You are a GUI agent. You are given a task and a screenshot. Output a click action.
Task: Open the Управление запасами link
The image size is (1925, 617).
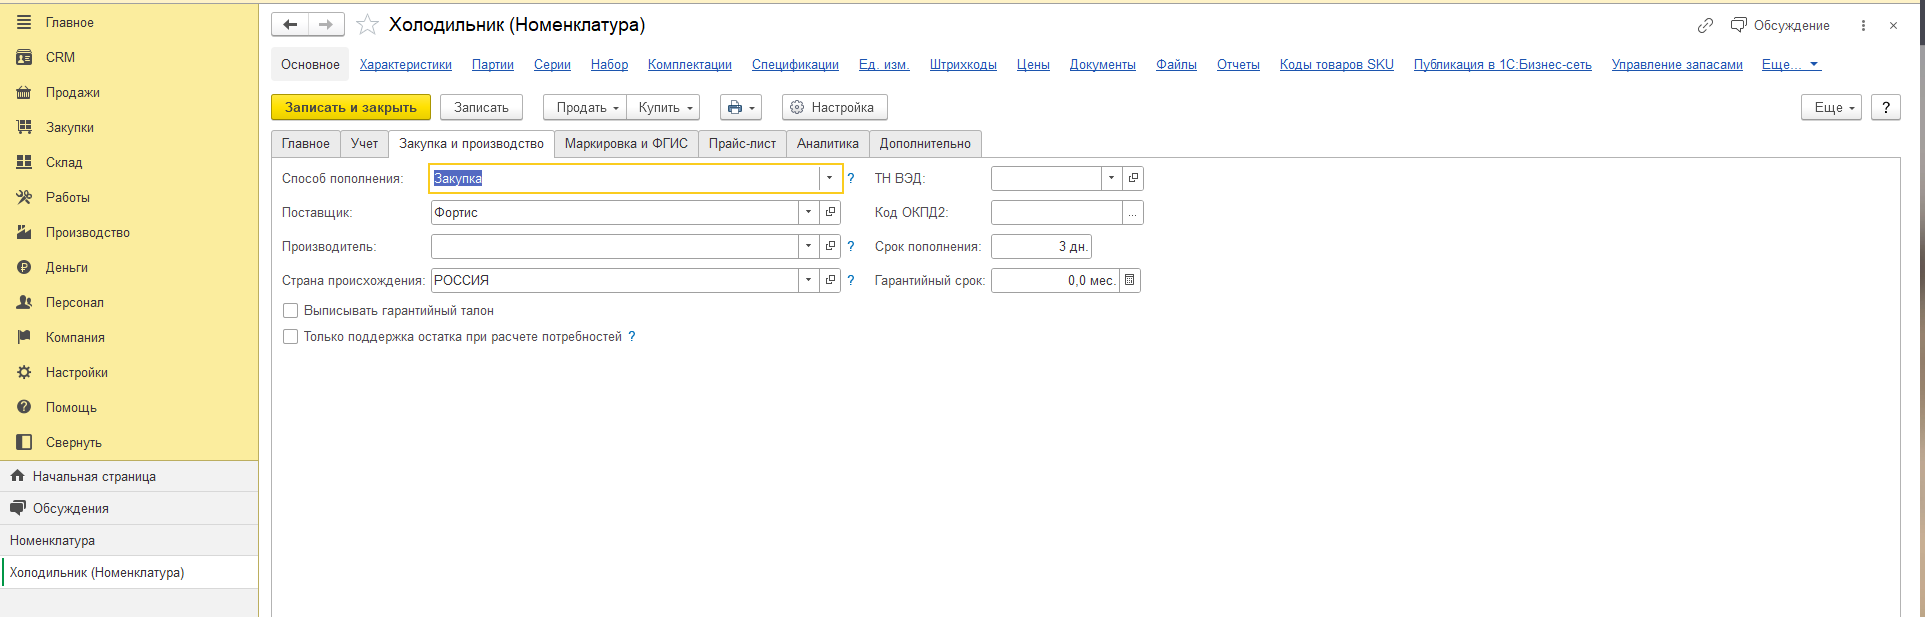1677,64
